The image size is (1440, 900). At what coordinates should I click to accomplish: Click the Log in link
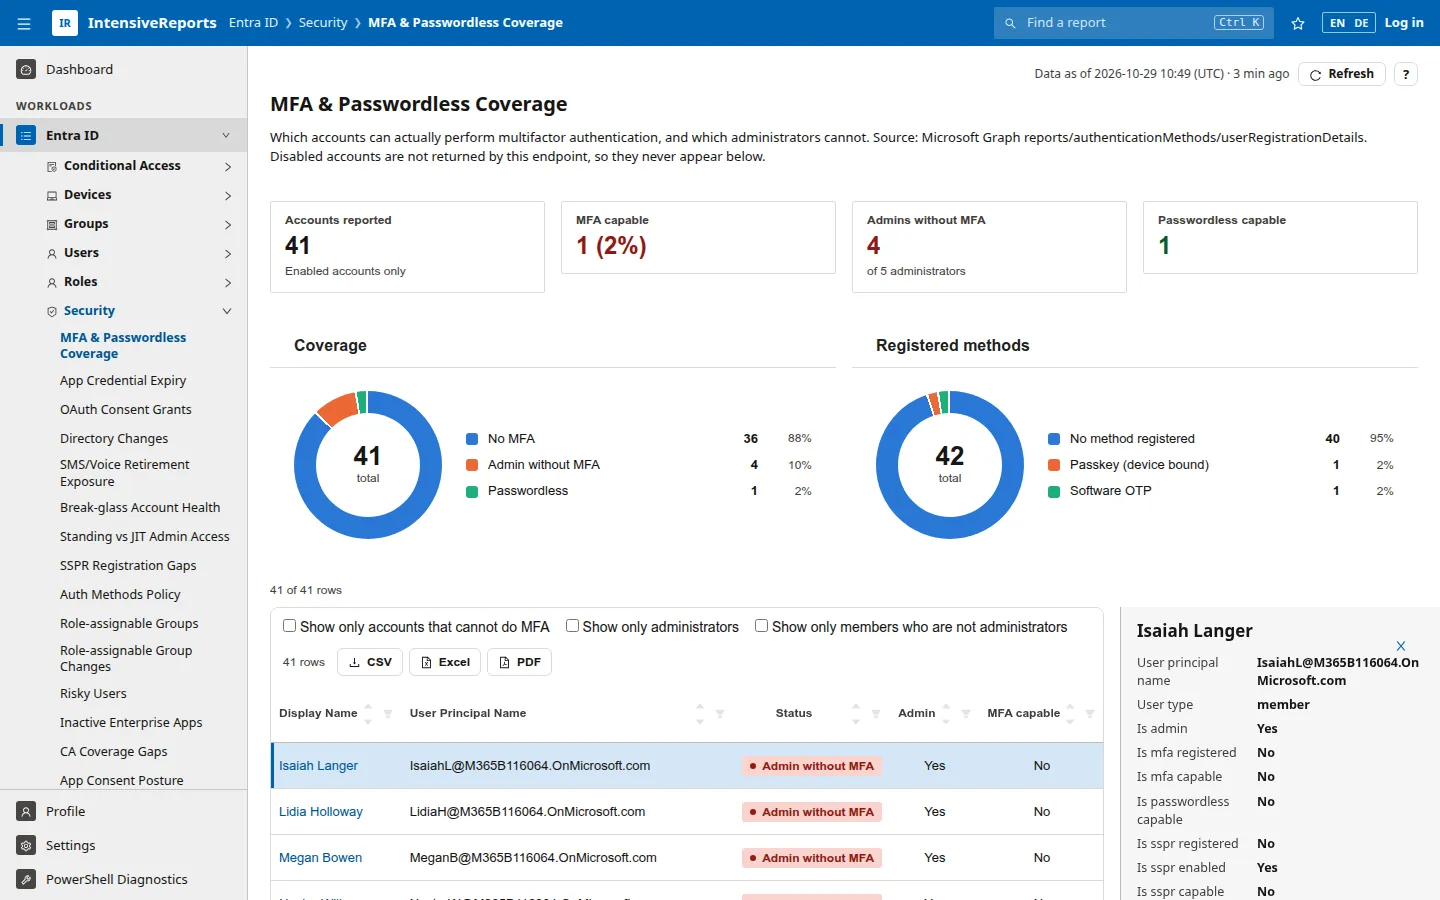pyautogui.click(x=1404, y=23)
